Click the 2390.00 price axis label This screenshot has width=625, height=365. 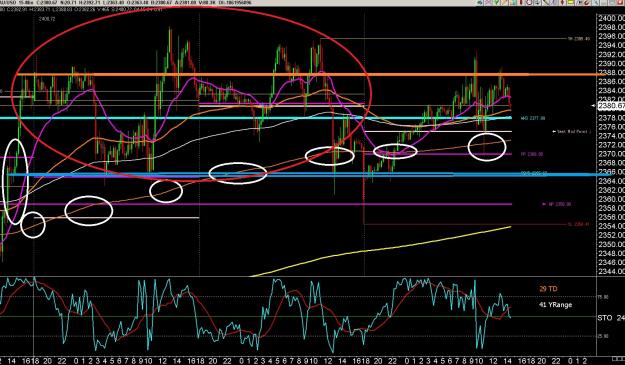611,64
